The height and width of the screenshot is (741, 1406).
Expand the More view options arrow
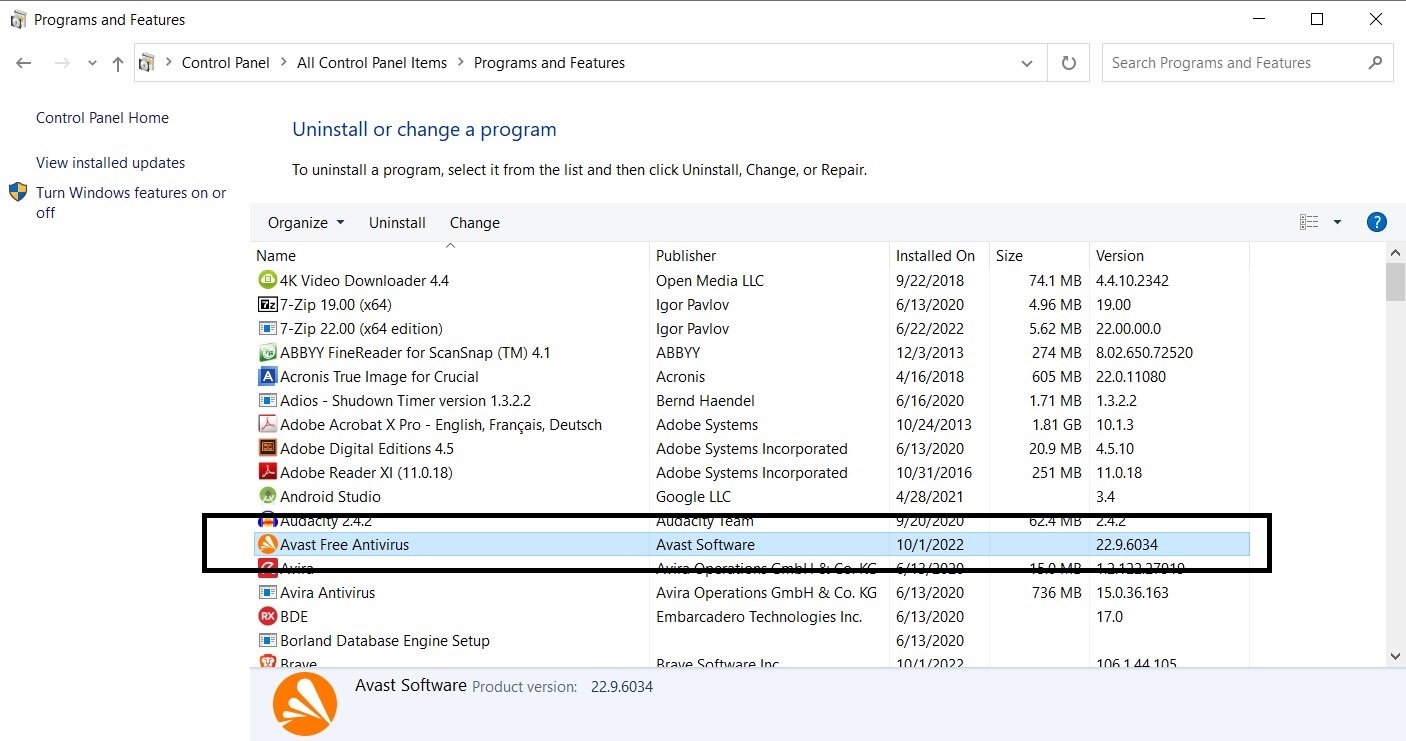1337,222
